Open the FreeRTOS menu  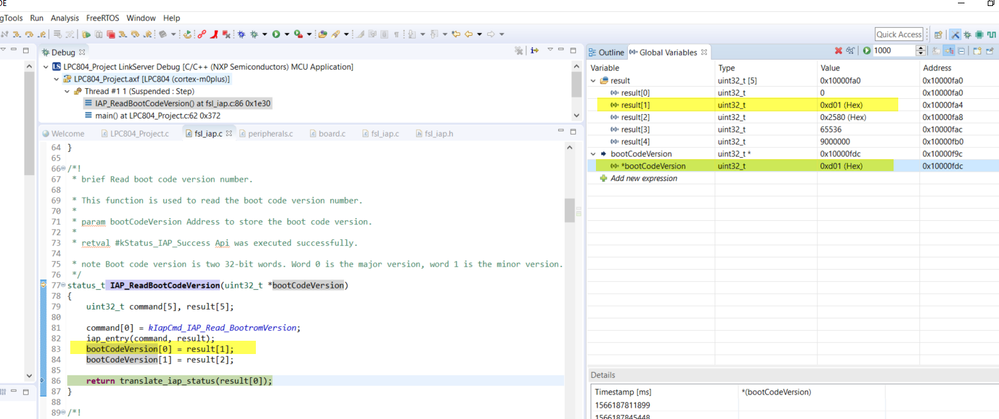pyautogui.click(x=102, y=18)
